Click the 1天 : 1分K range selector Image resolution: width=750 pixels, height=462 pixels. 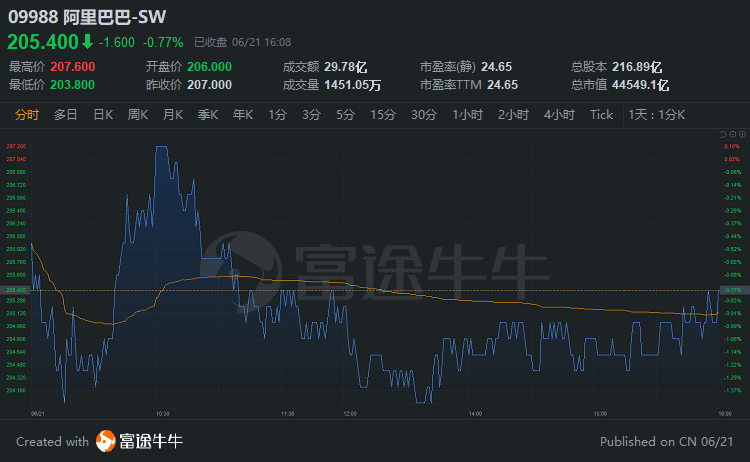[657, 115]
